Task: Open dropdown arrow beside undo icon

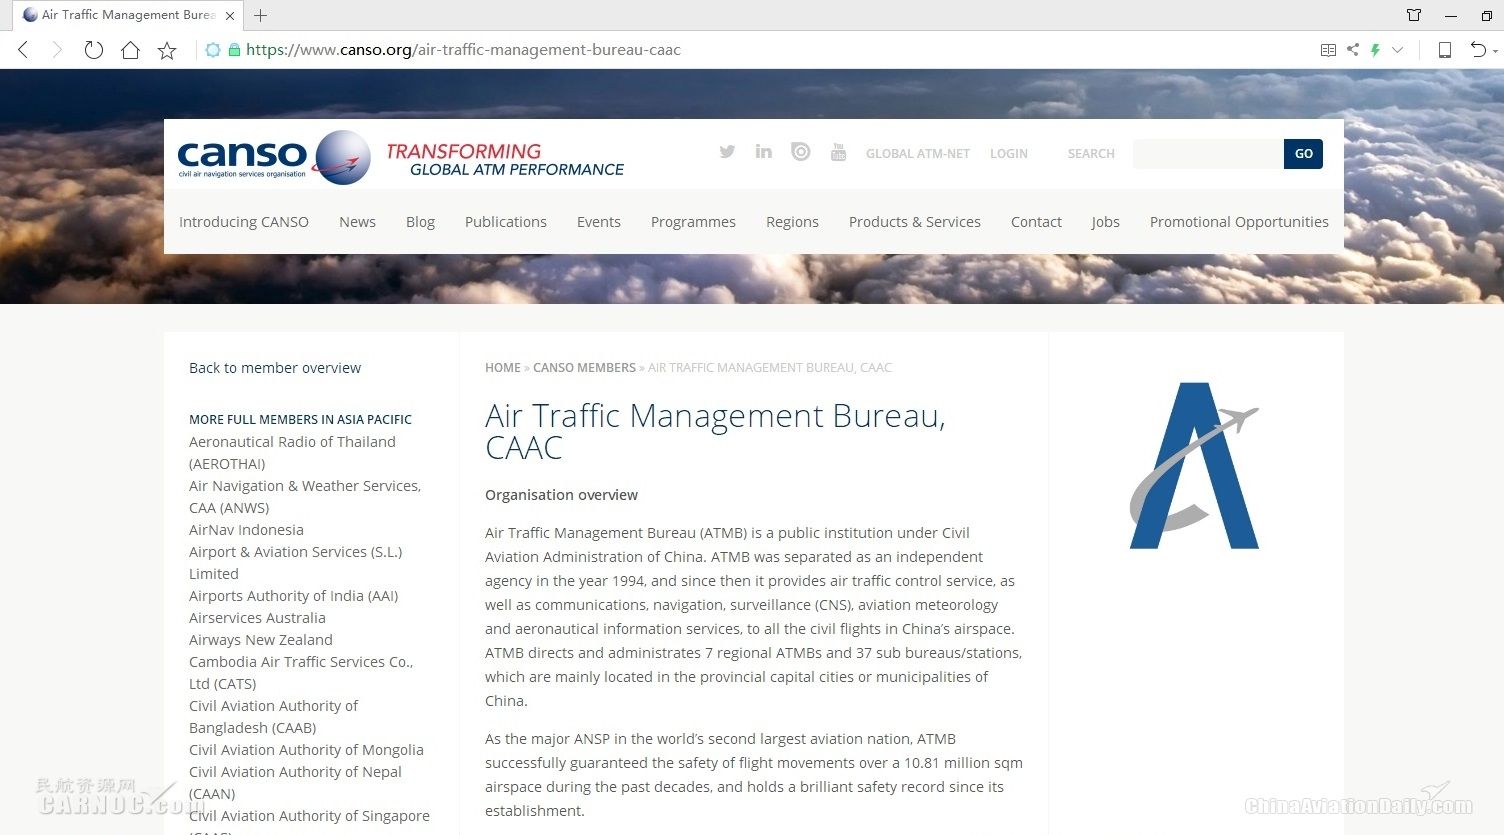Action: coord(1496,51)
